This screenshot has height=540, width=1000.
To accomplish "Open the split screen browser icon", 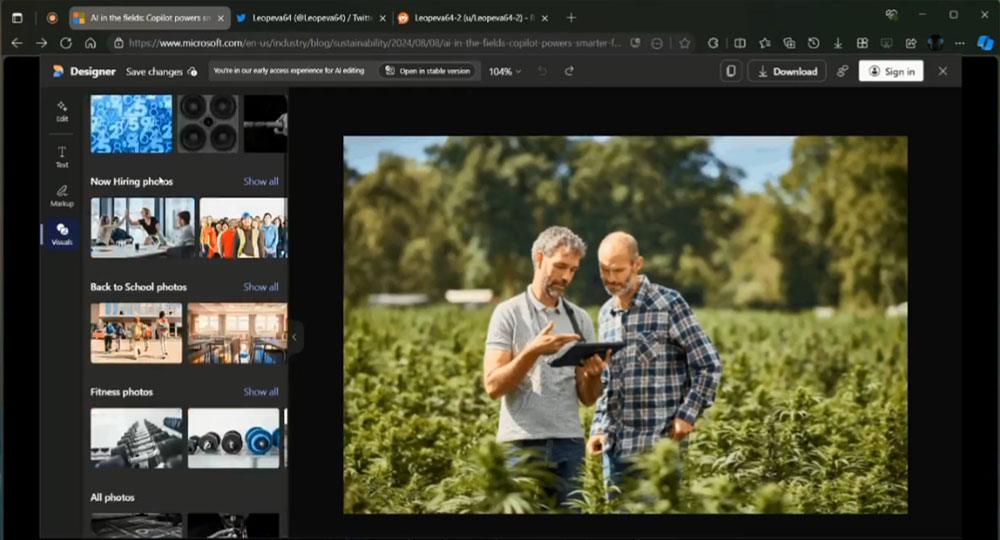I will (740, 43).
